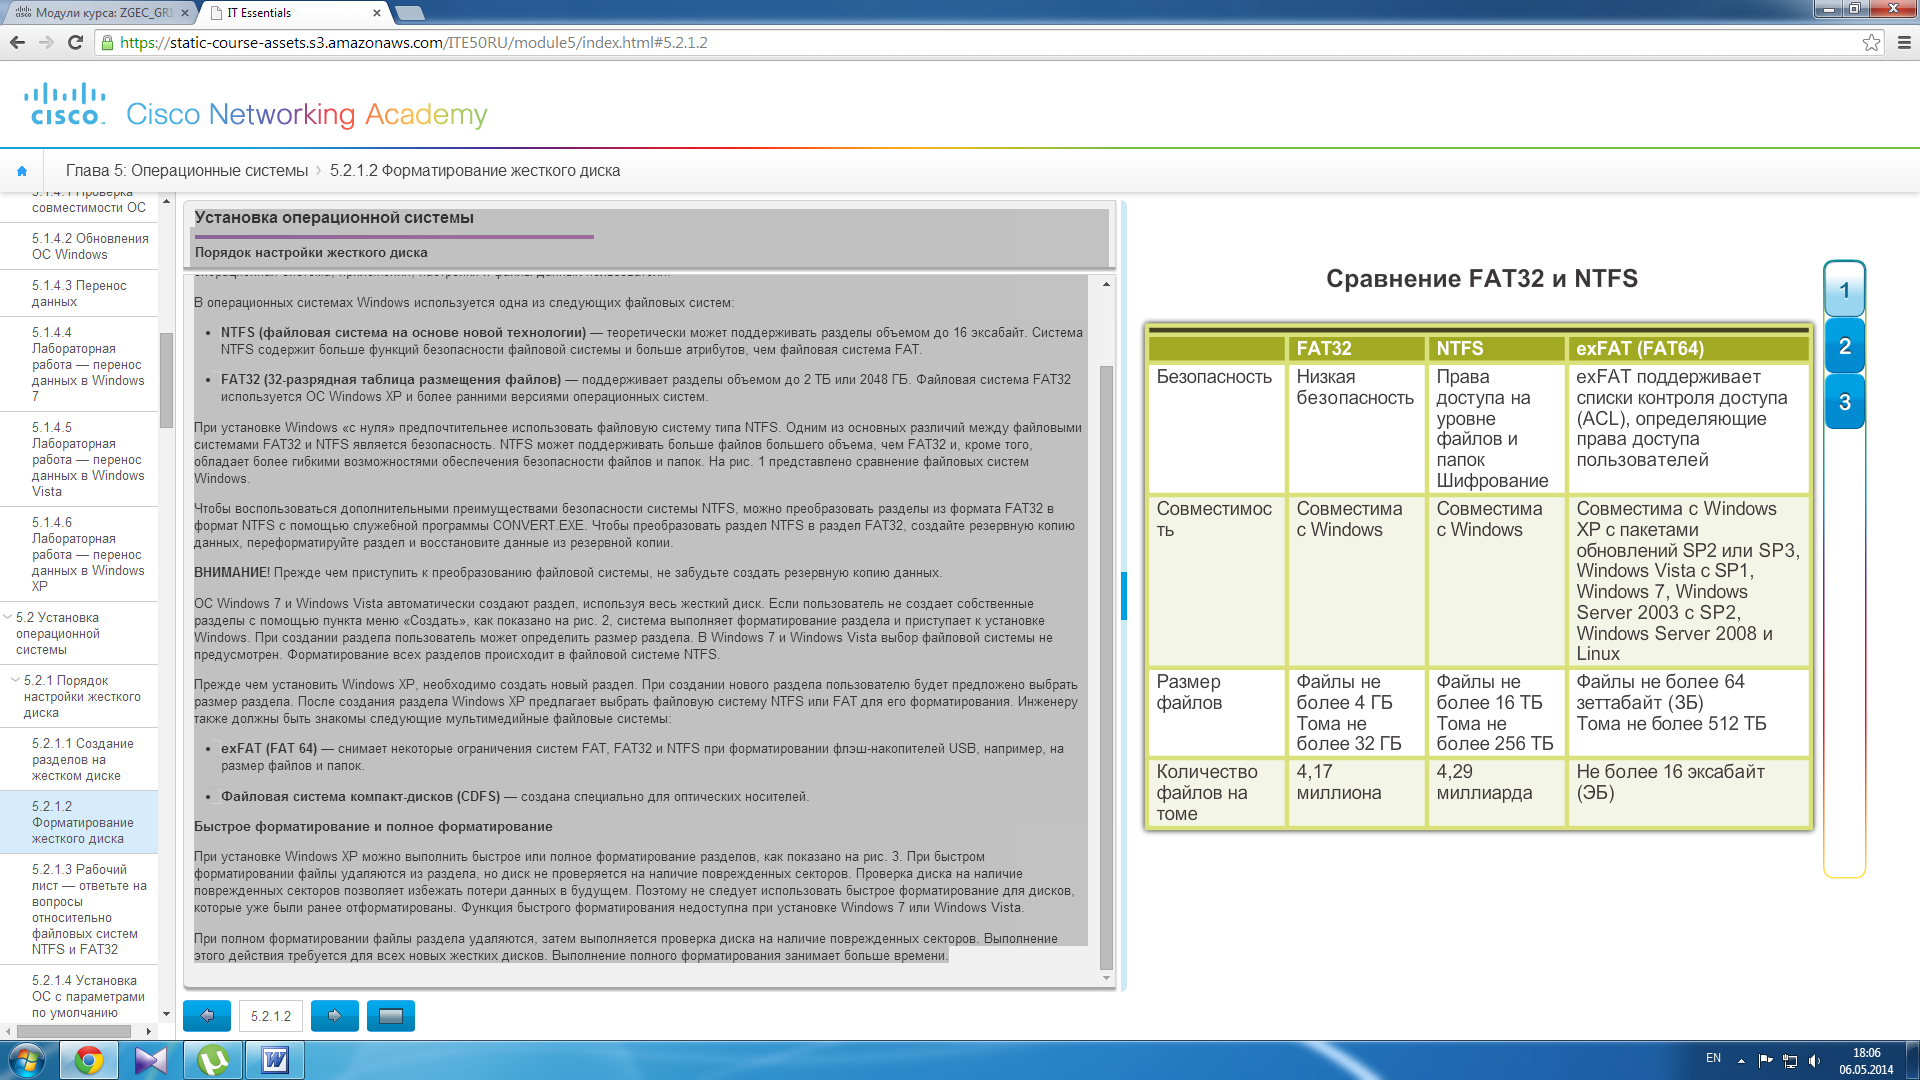Click sidebar horizontal scroll right arrow
Viewport: 1920px width, 1080px height.
(149, 1031)
